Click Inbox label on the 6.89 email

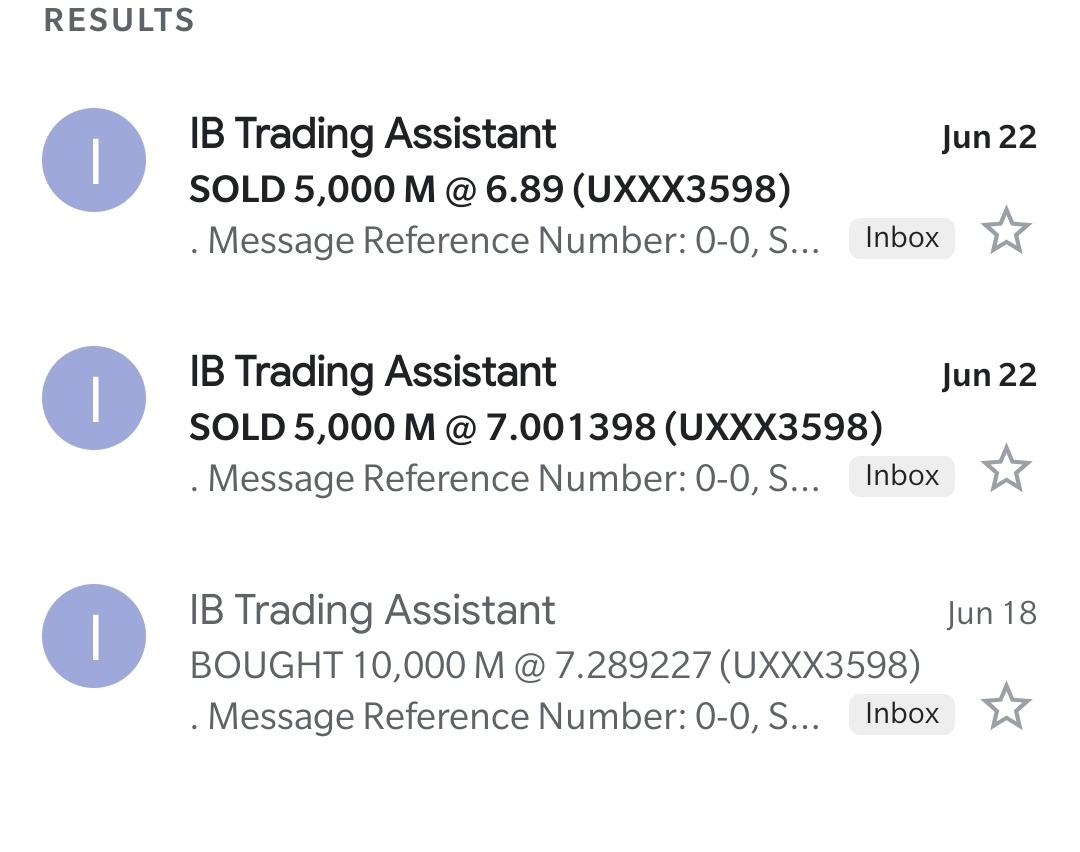[902, 238]
